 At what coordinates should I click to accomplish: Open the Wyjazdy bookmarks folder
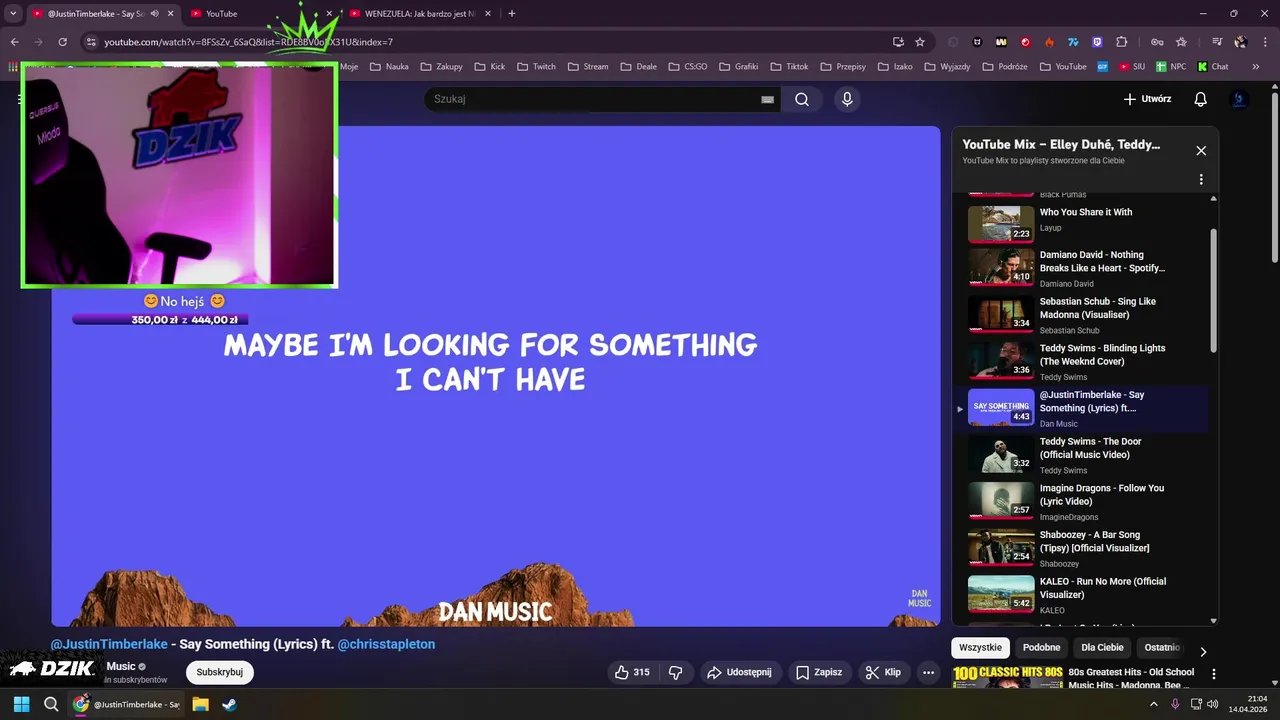[948, 67]
